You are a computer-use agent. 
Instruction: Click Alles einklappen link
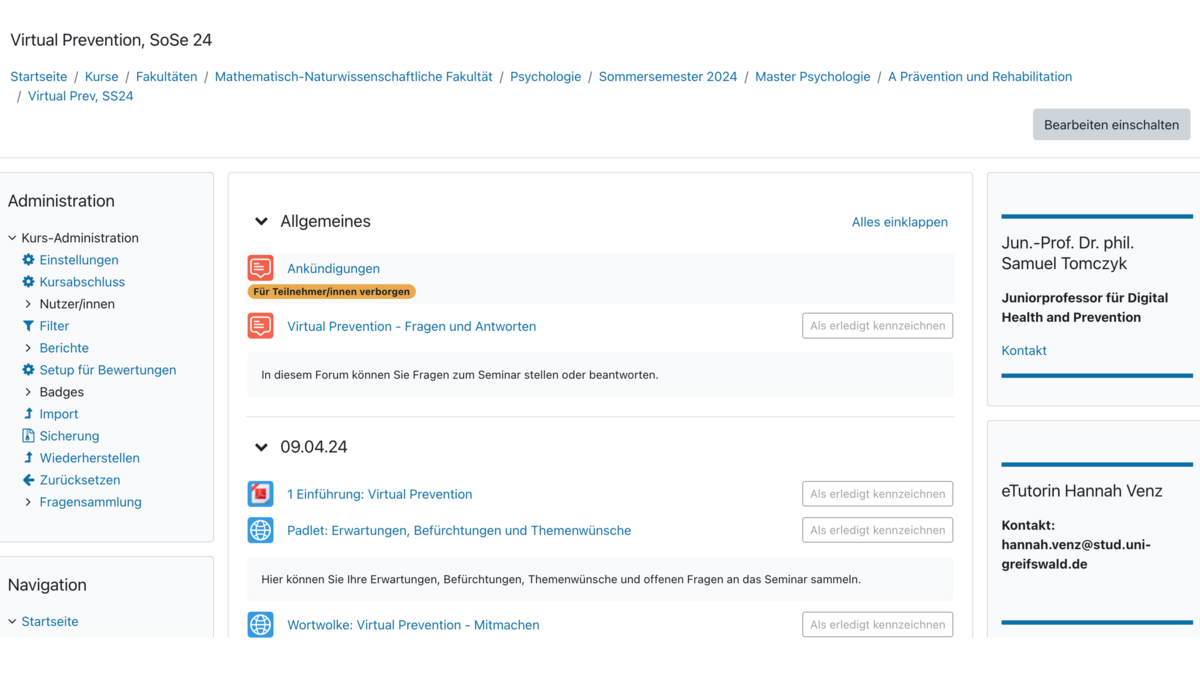click(899, 222)
